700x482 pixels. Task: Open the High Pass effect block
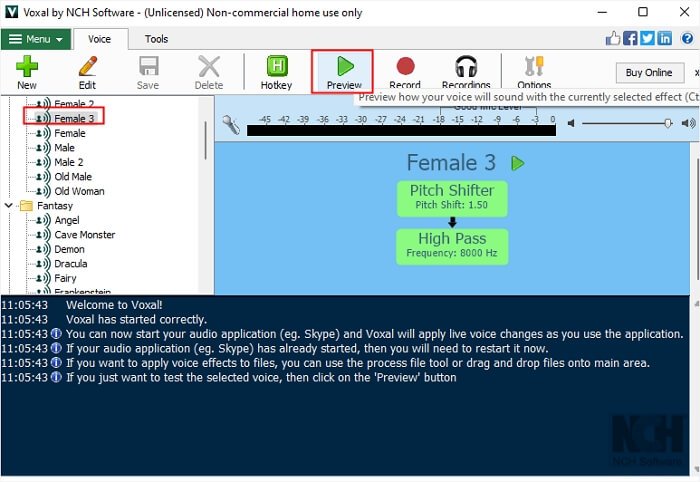[x=454, y=246]
